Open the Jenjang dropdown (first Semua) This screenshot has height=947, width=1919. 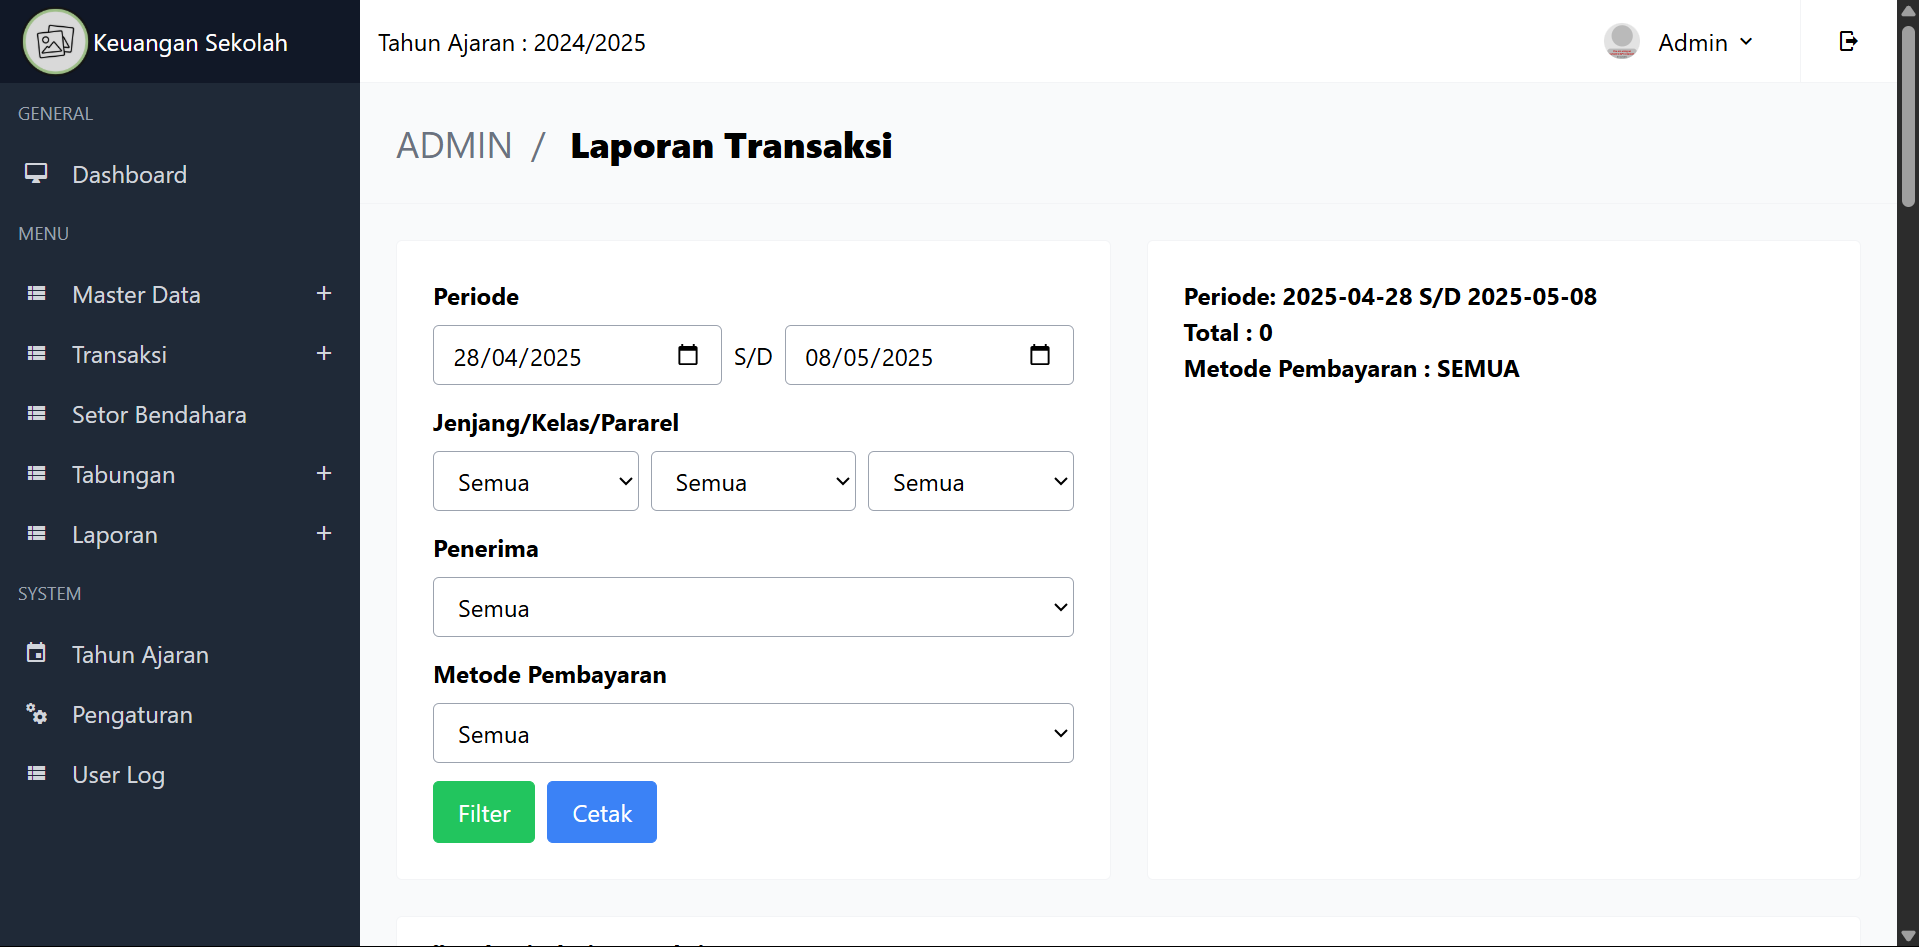(535, 481)
